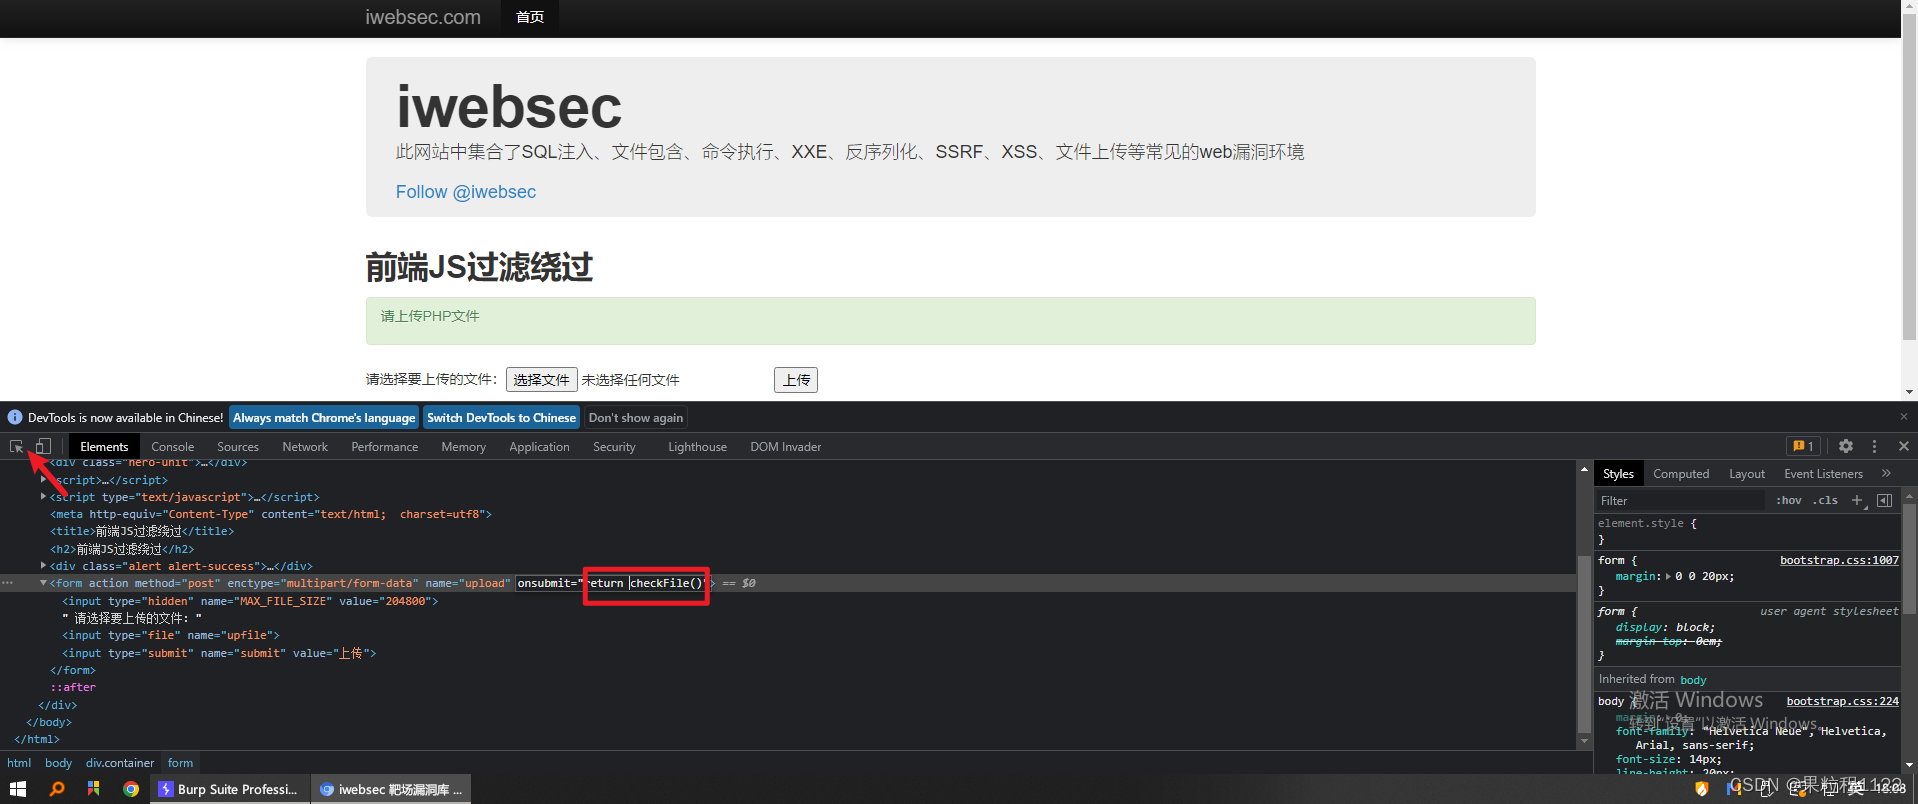Select the form breadcrumb
The width and height of the screenshot is (1918, 804).
[180, 763]
